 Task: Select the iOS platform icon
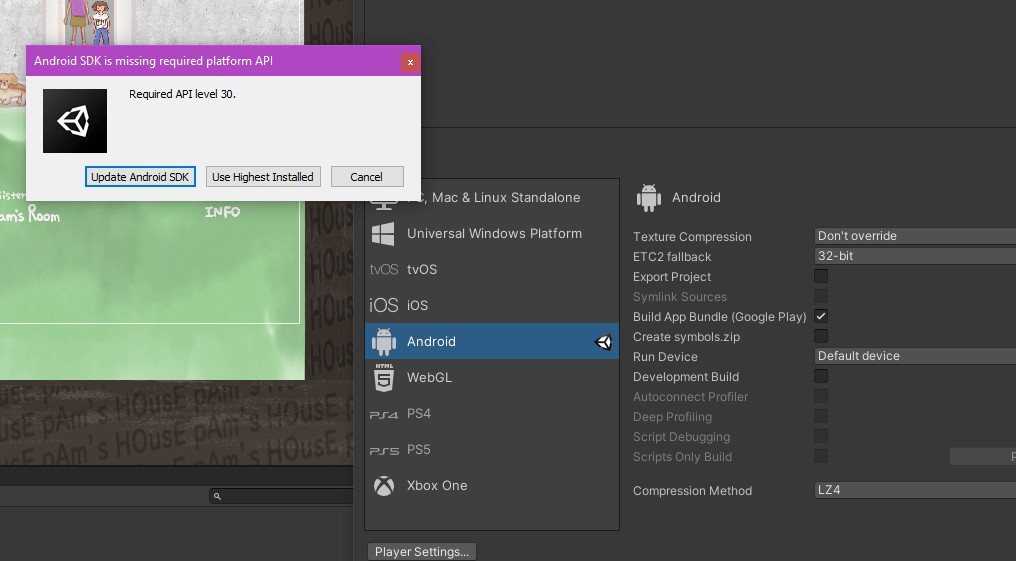(x=384, y=305)
